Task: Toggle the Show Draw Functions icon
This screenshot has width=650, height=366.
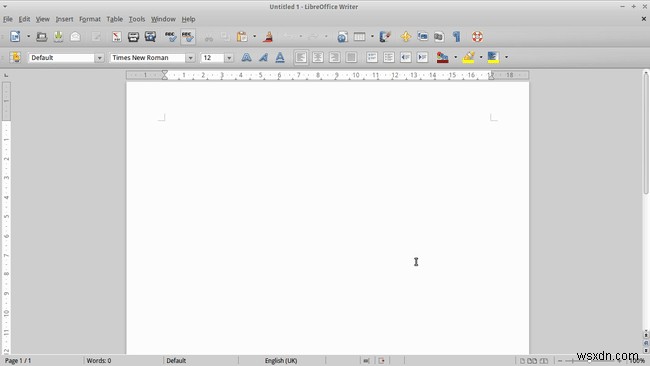Action: click(386, 36)
